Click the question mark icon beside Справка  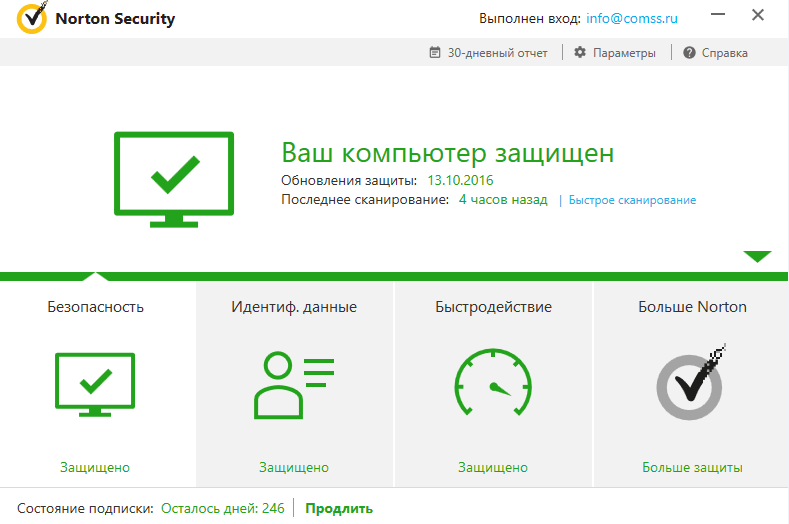point(689,52)
